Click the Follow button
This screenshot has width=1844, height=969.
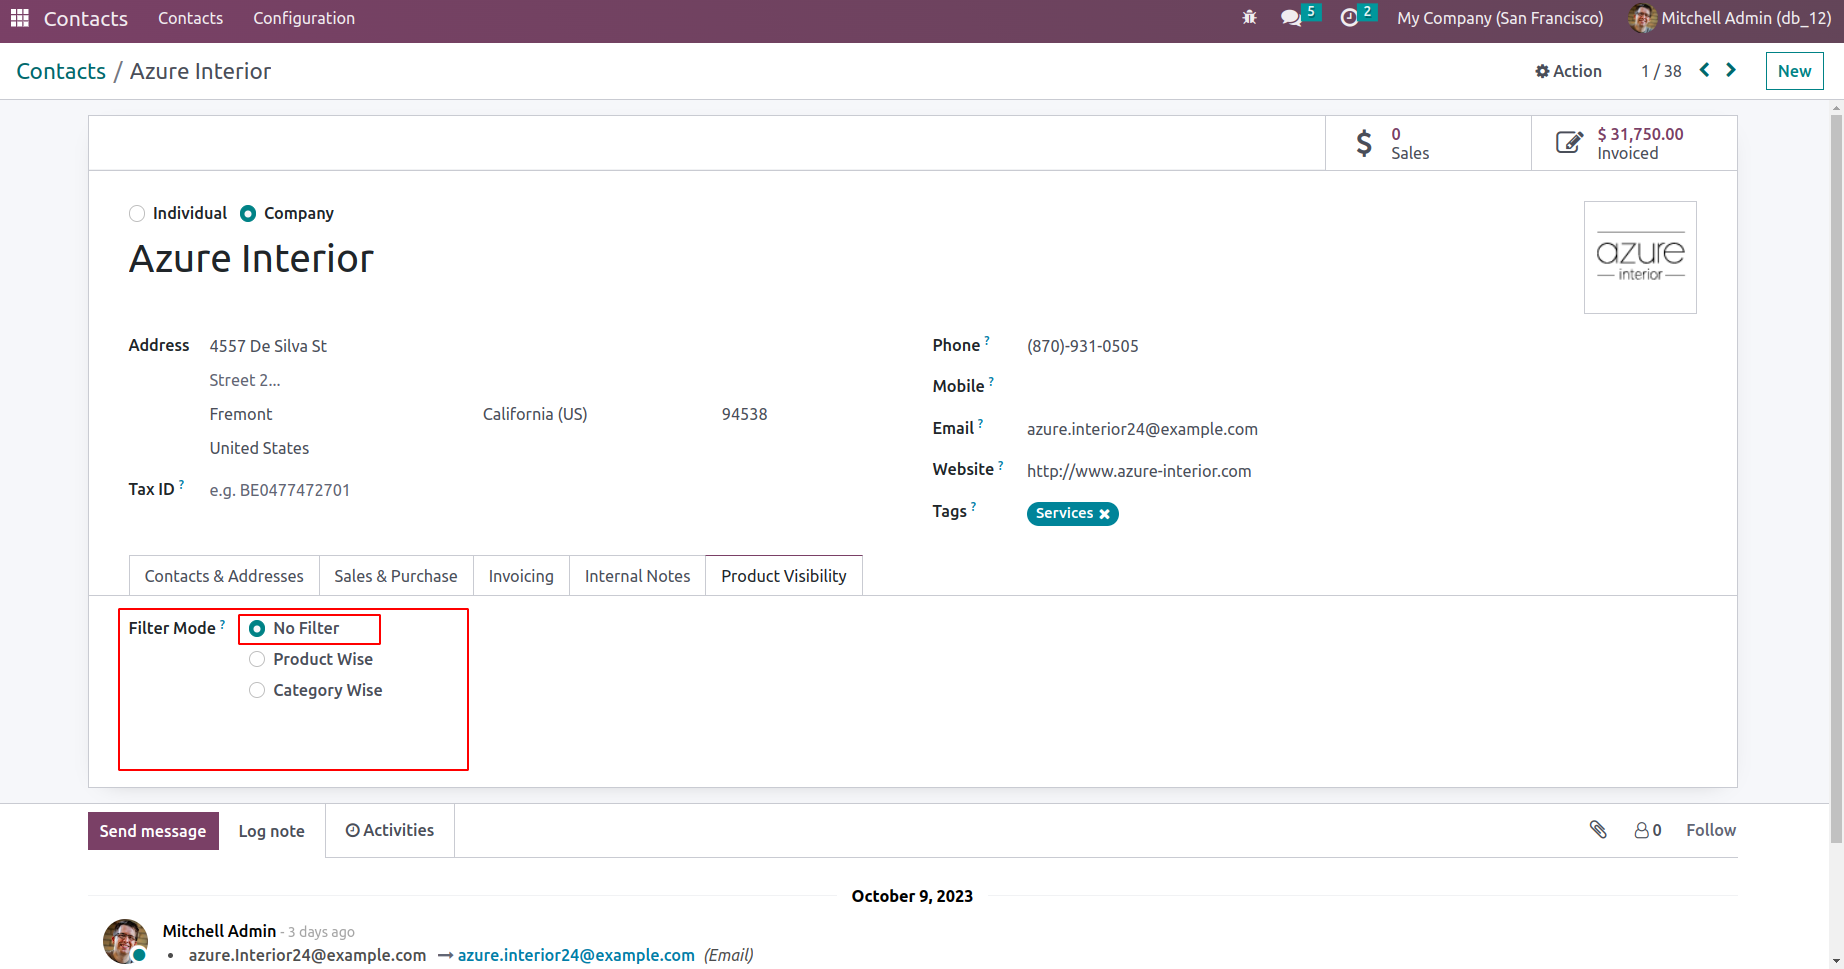click(x=1711, y=830)
